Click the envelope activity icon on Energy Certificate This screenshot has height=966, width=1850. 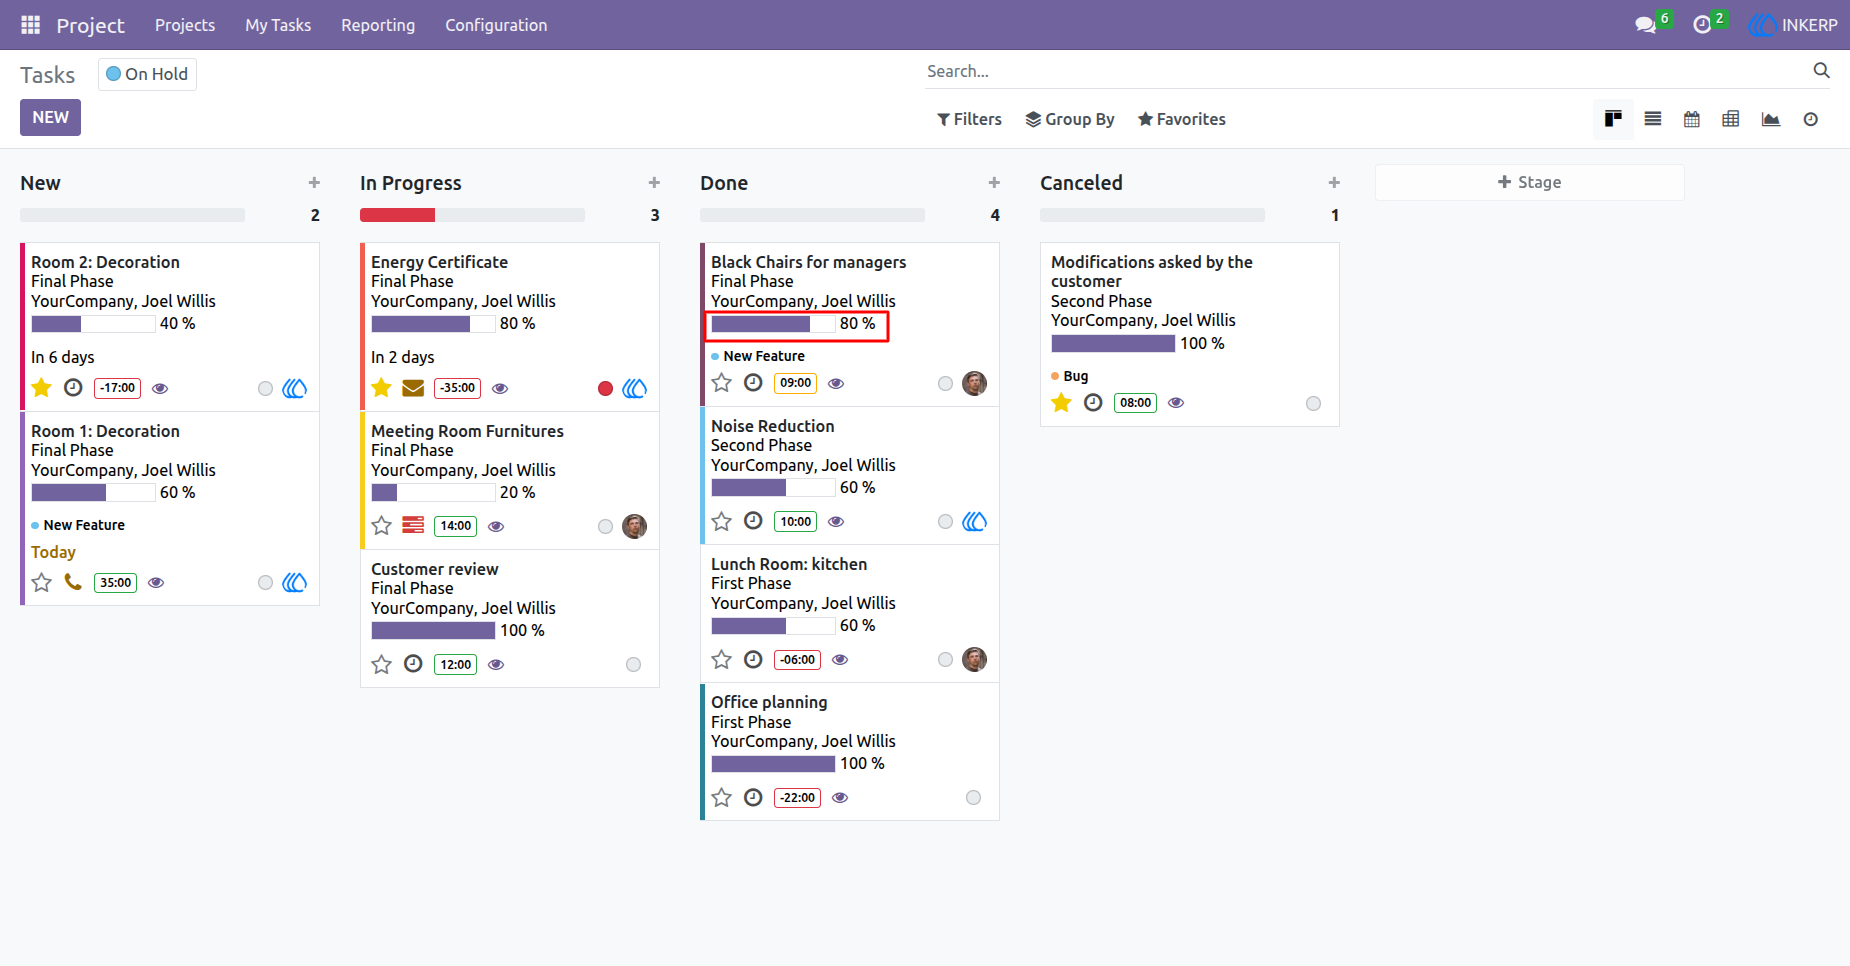pos(413,388)
